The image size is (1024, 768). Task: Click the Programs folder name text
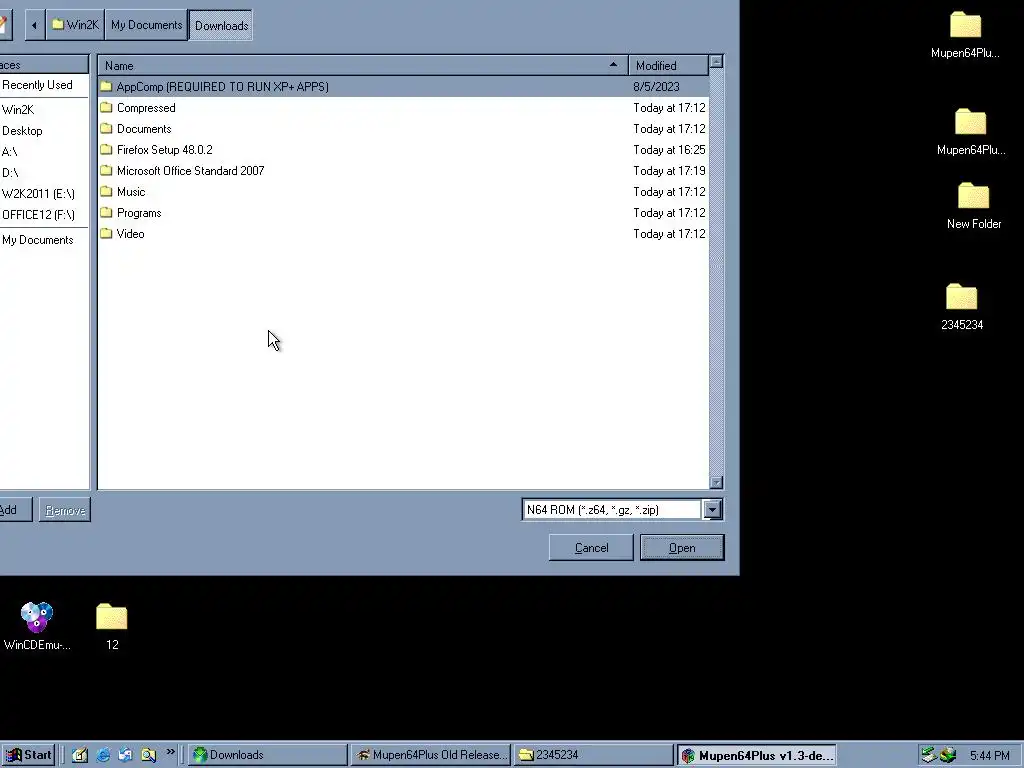139,213
